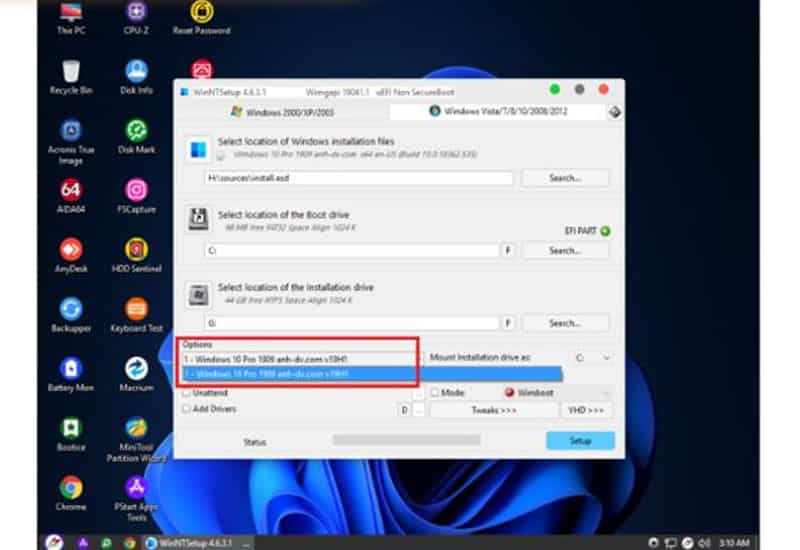Select highlighted Windows 10 Pro 1909 list entry

[x=372, y=374]
